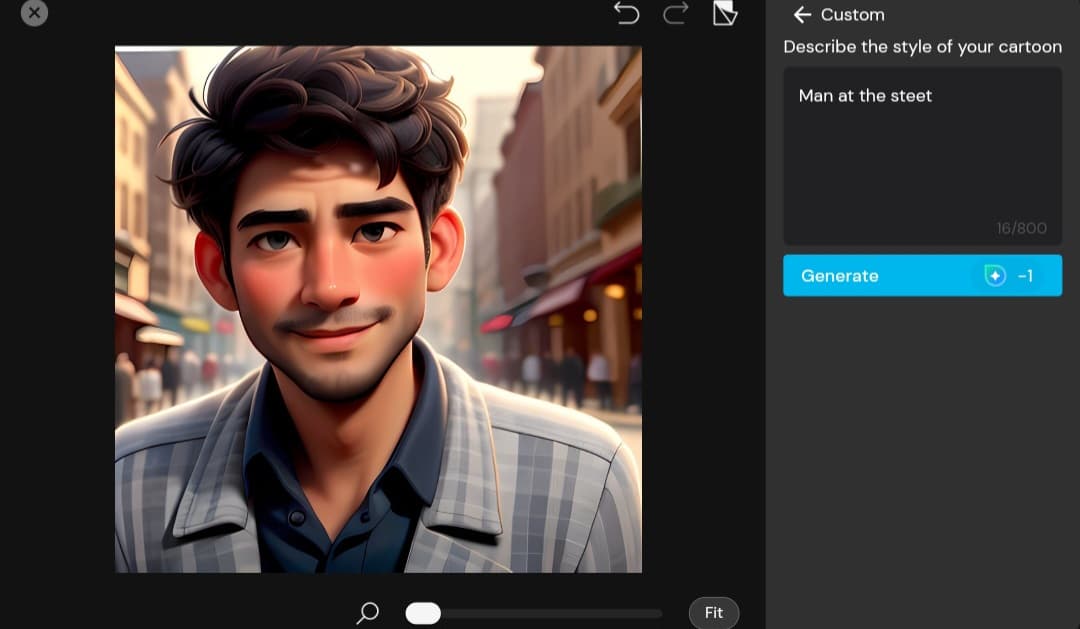Go back using the Custom arrow

click(802, 14)
